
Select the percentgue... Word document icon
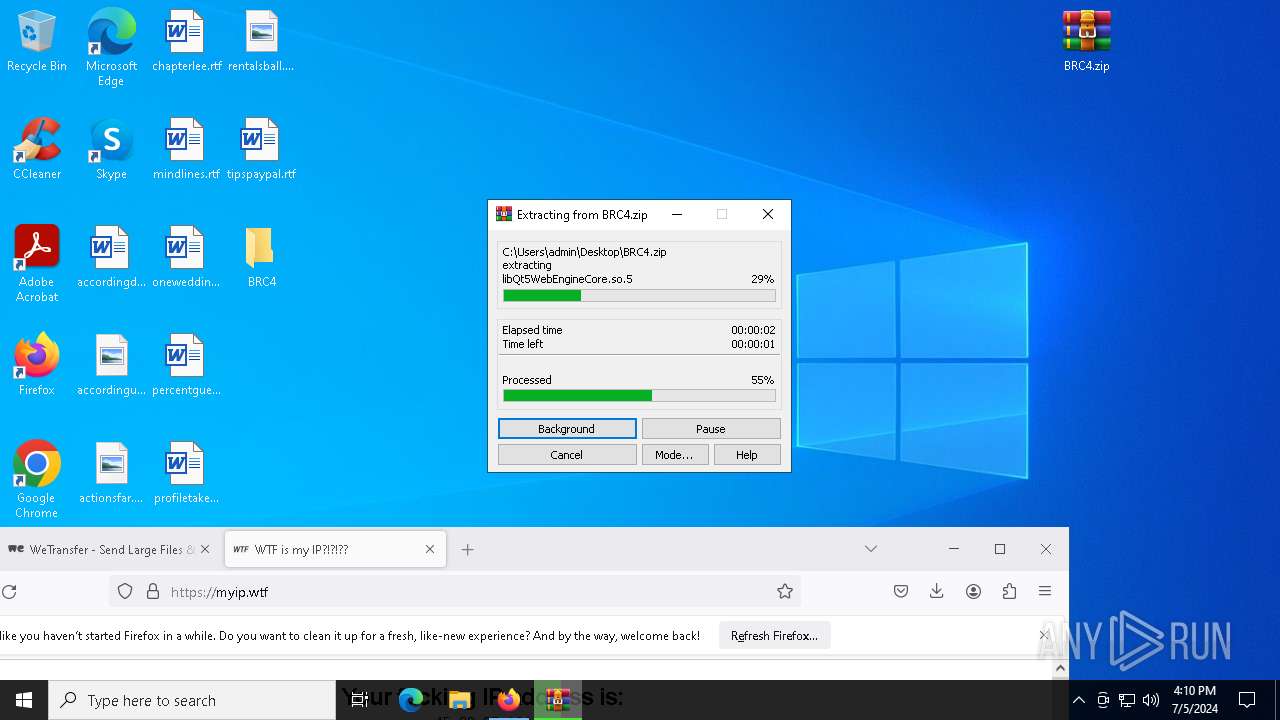tap(186, 366)
